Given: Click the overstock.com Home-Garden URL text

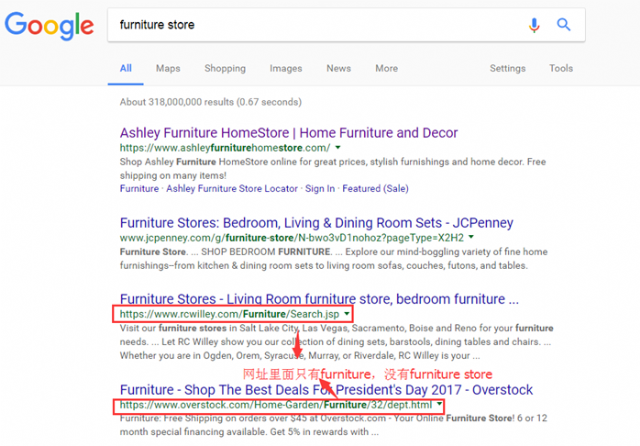Looking at the screenshot, I should tap(276, 405).
